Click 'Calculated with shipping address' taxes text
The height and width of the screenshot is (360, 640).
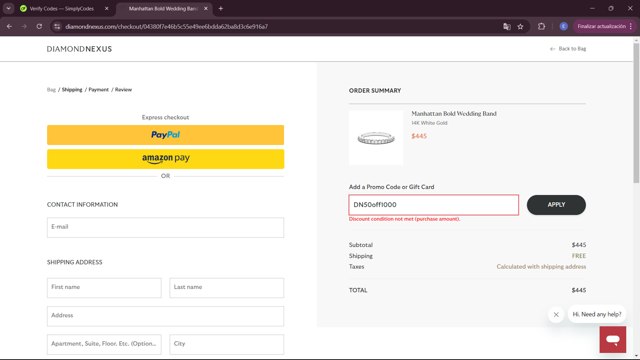coord(541,267)
